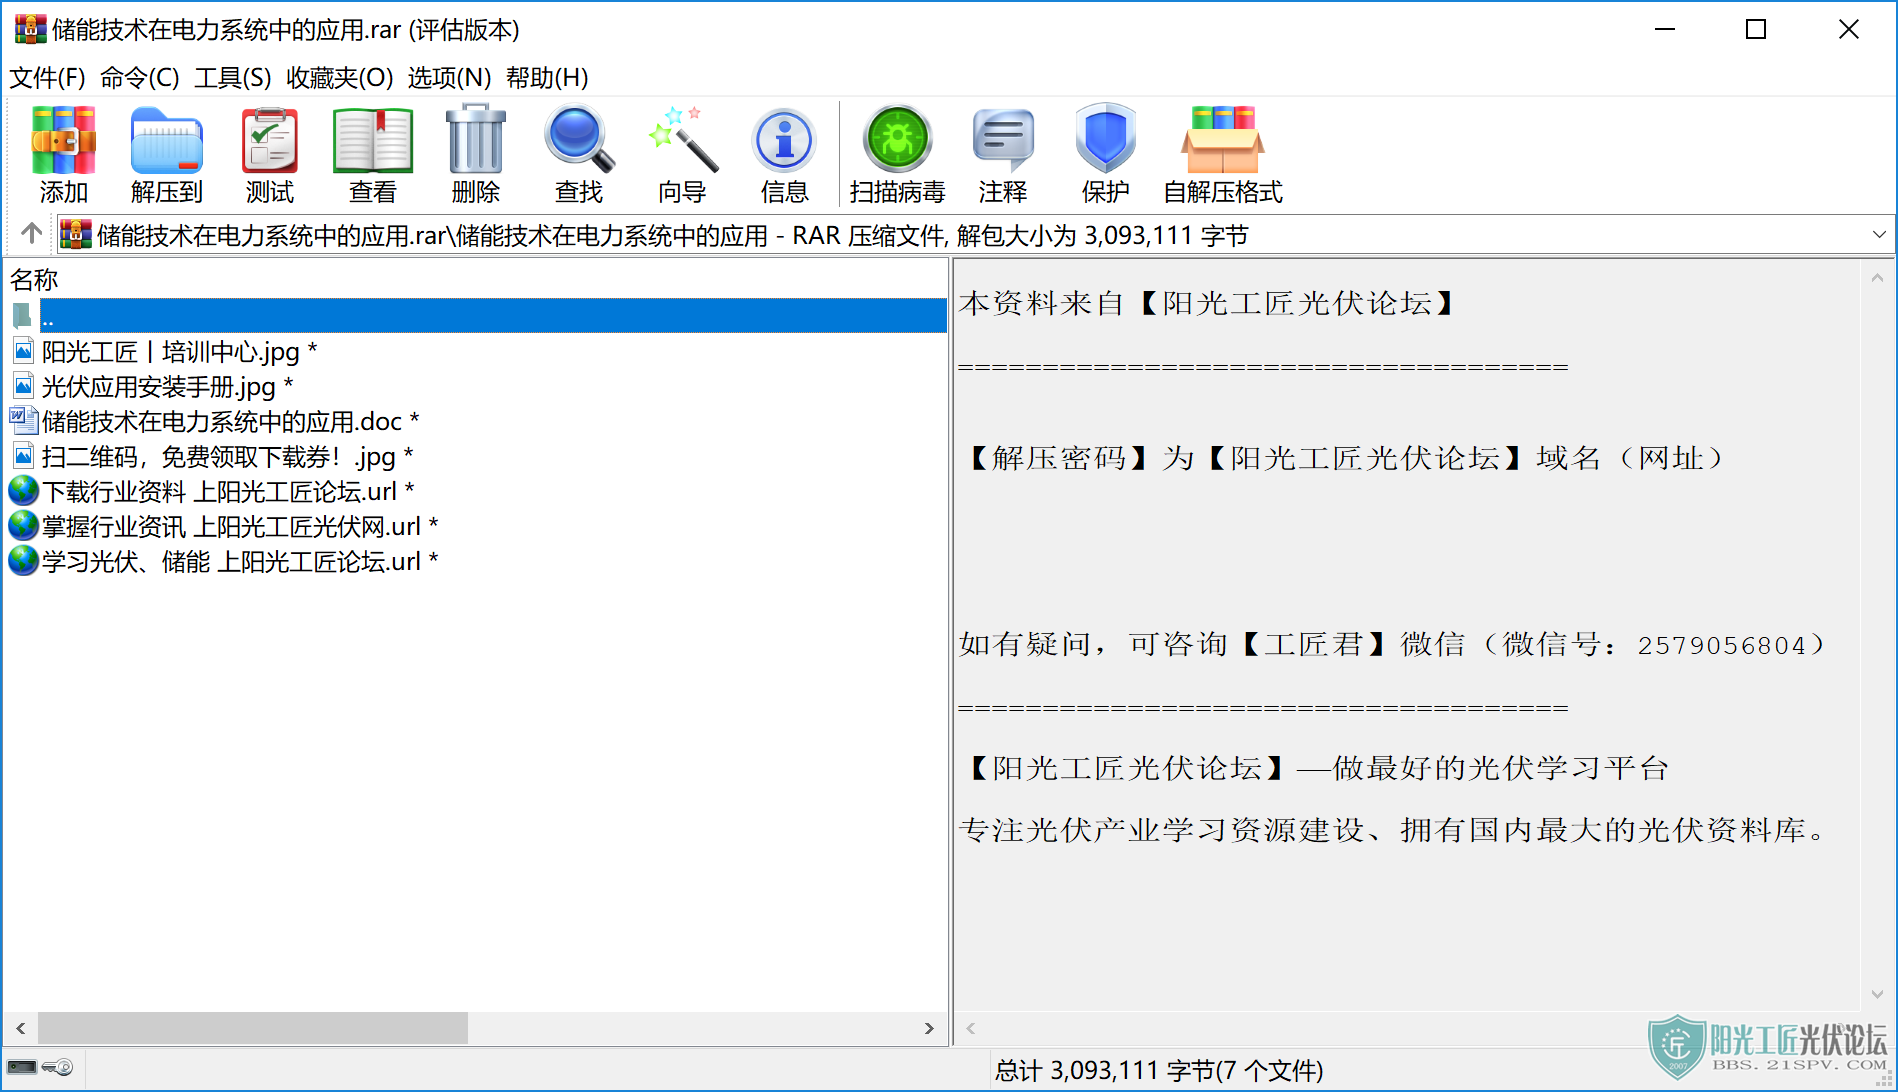
Task: Click image icon of 扫二维码 jpg file
Action: (23, 456)
